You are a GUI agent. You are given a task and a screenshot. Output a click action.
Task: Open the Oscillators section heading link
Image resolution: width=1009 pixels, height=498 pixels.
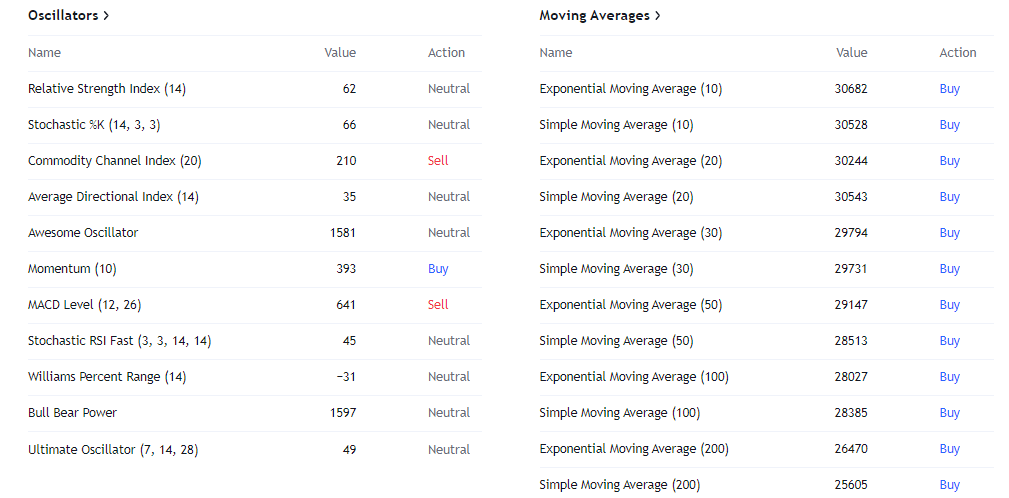click(69, 15)
